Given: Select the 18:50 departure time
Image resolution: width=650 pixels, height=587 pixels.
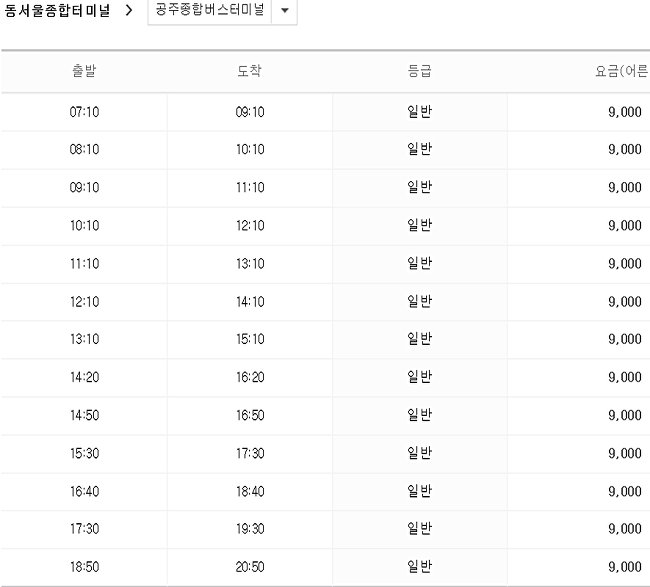Looking at the screenshot, I should point(84,567).
